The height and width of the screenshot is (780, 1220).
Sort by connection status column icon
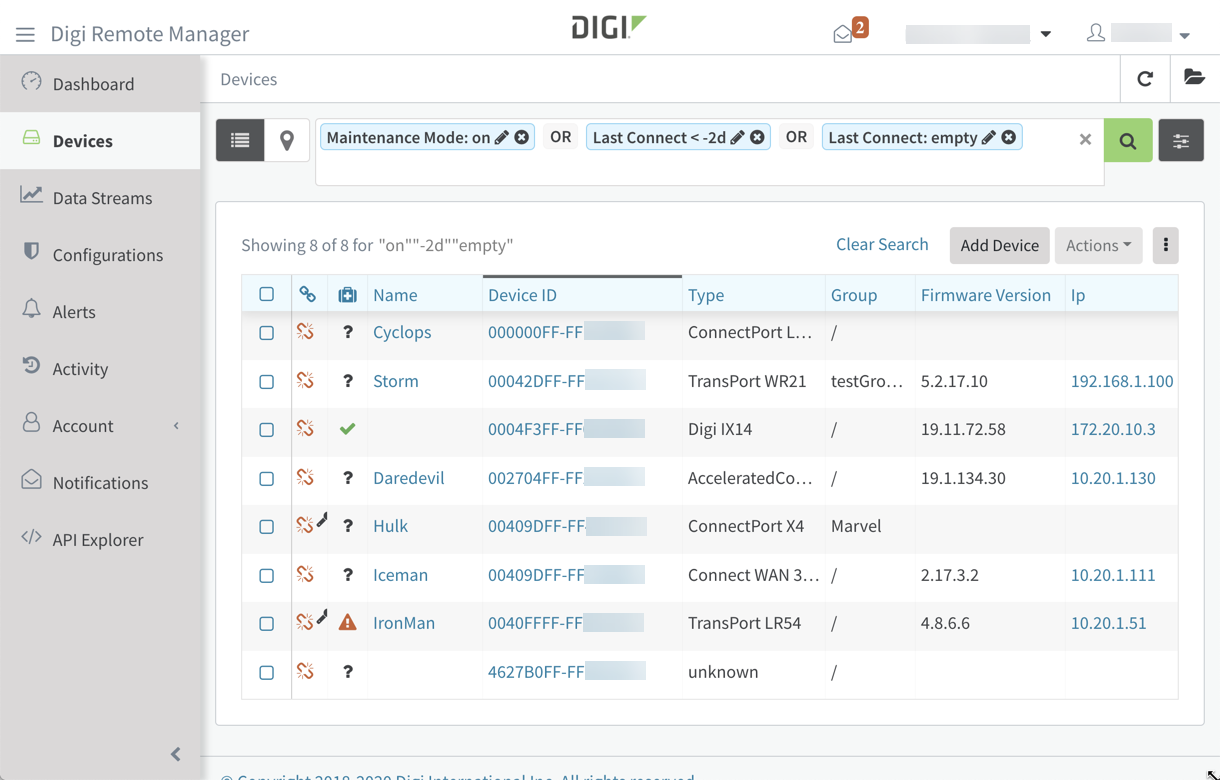(x=307, y=294)
